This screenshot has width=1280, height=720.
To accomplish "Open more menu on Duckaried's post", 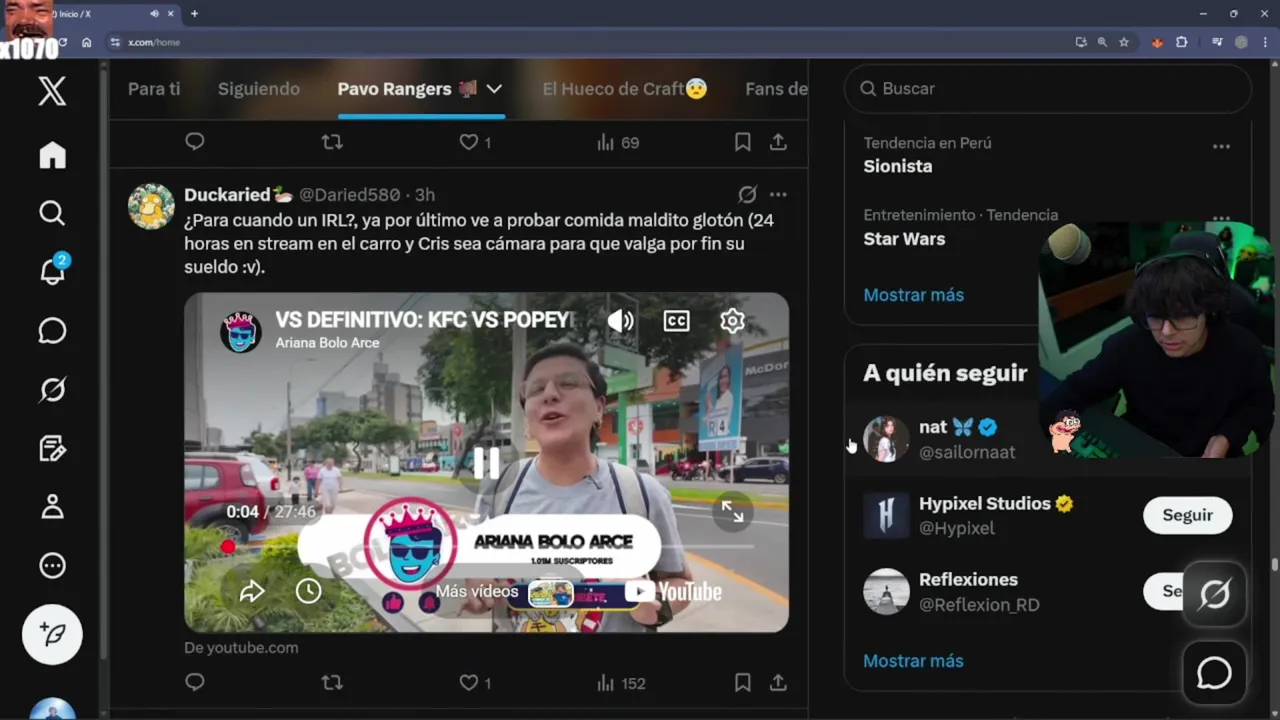I will [778, 194].
